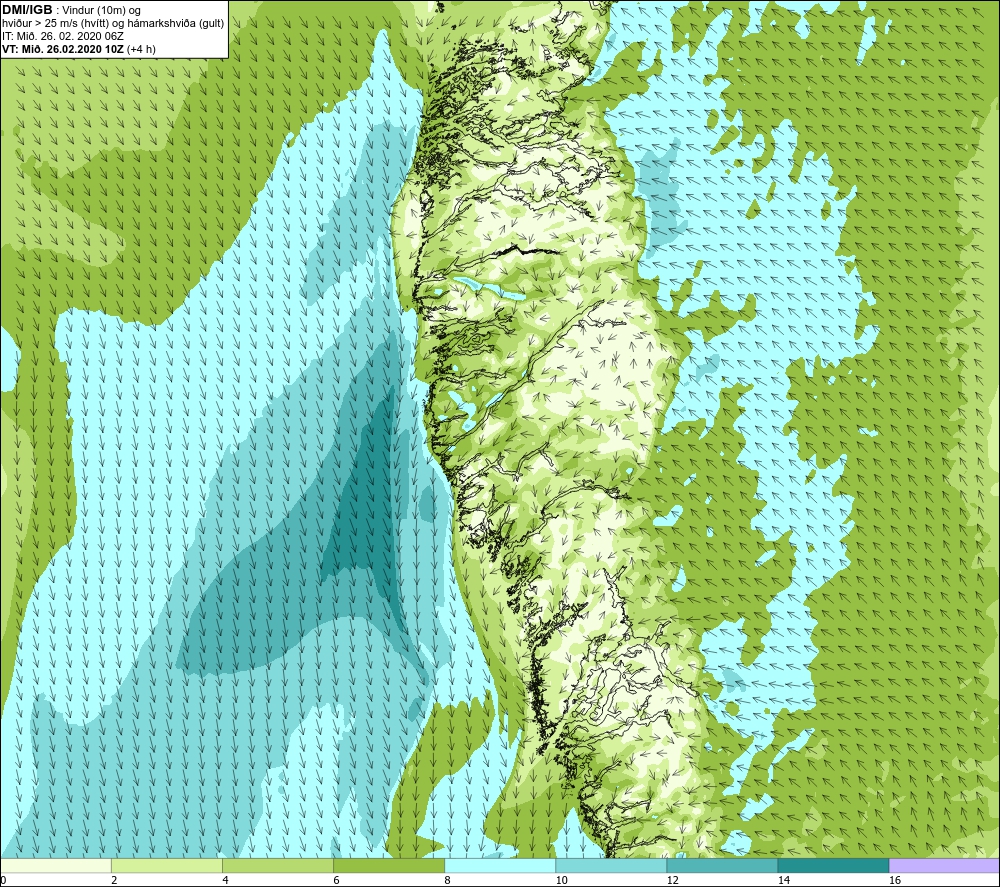Viewport: 1000px width, 887px height.
Task: Click the teal 12–14 legend swatch
Action: [721, 865]
